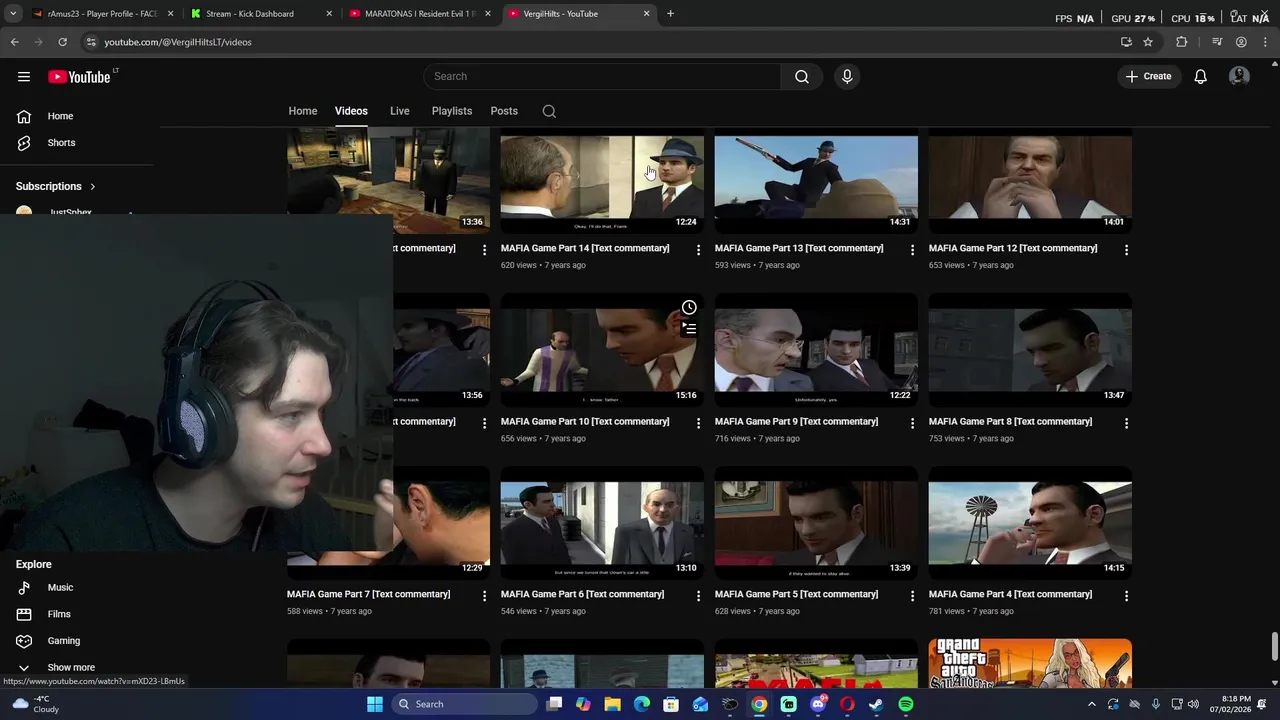Add Part 10 video to queue

[689, 328]
